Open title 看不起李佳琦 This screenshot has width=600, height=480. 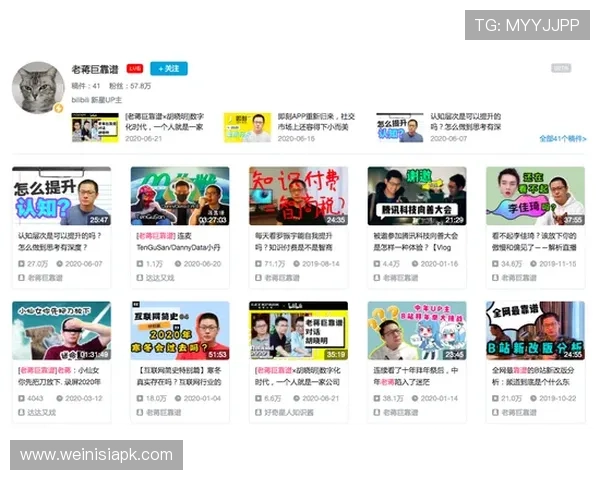click(534, 242)
